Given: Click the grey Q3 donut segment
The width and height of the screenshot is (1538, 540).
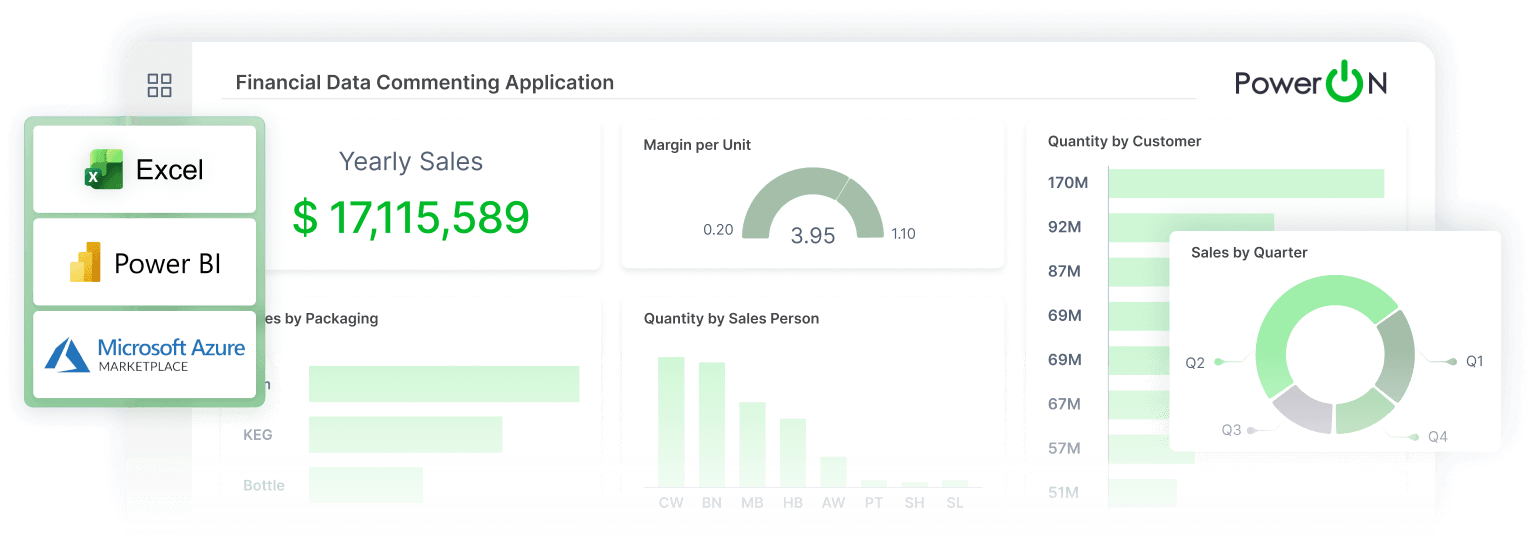Looking at the screenshot, I should (1302, 410).
